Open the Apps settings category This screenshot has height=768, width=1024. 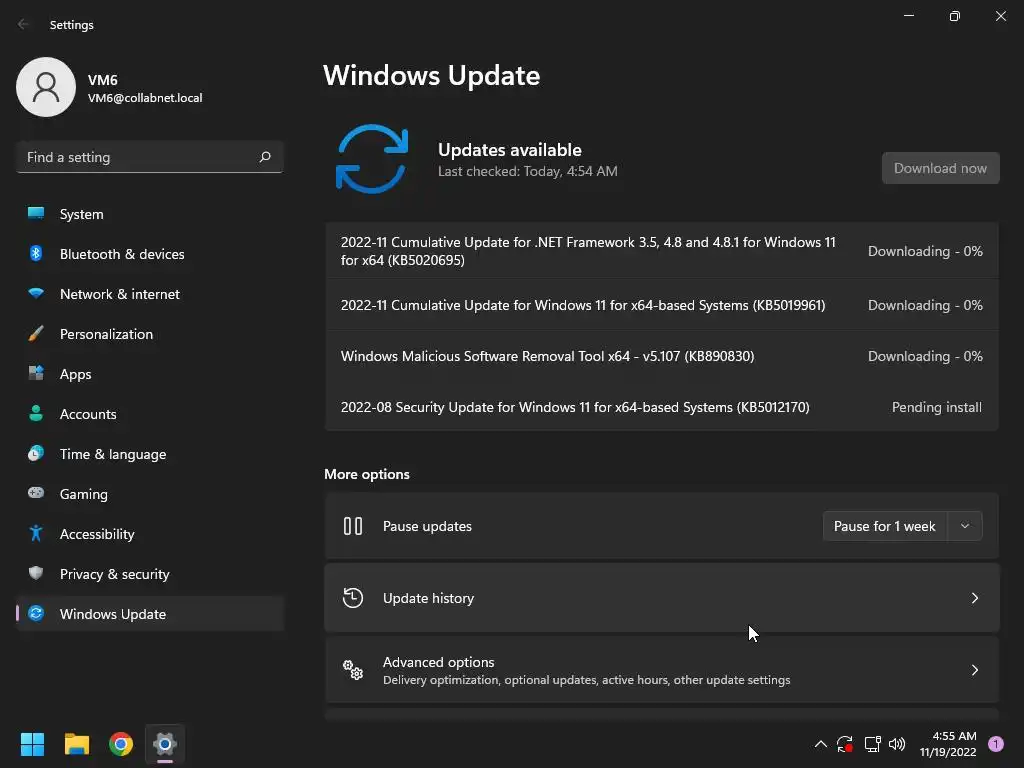pos(150,374)
